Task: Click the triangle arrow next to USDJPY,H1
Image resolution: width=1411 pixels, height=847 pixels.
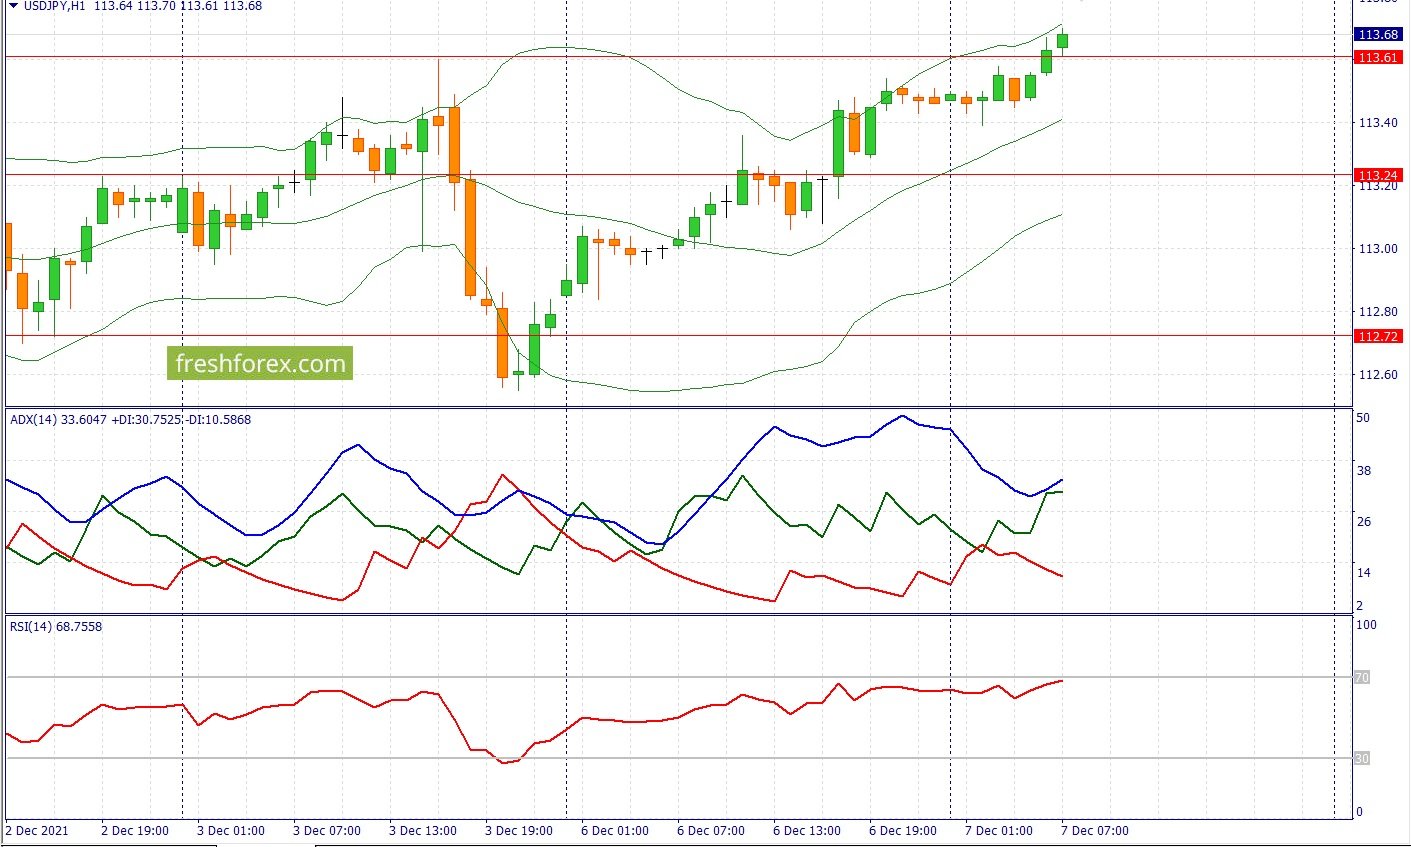Action: click(x=12, y=6)
